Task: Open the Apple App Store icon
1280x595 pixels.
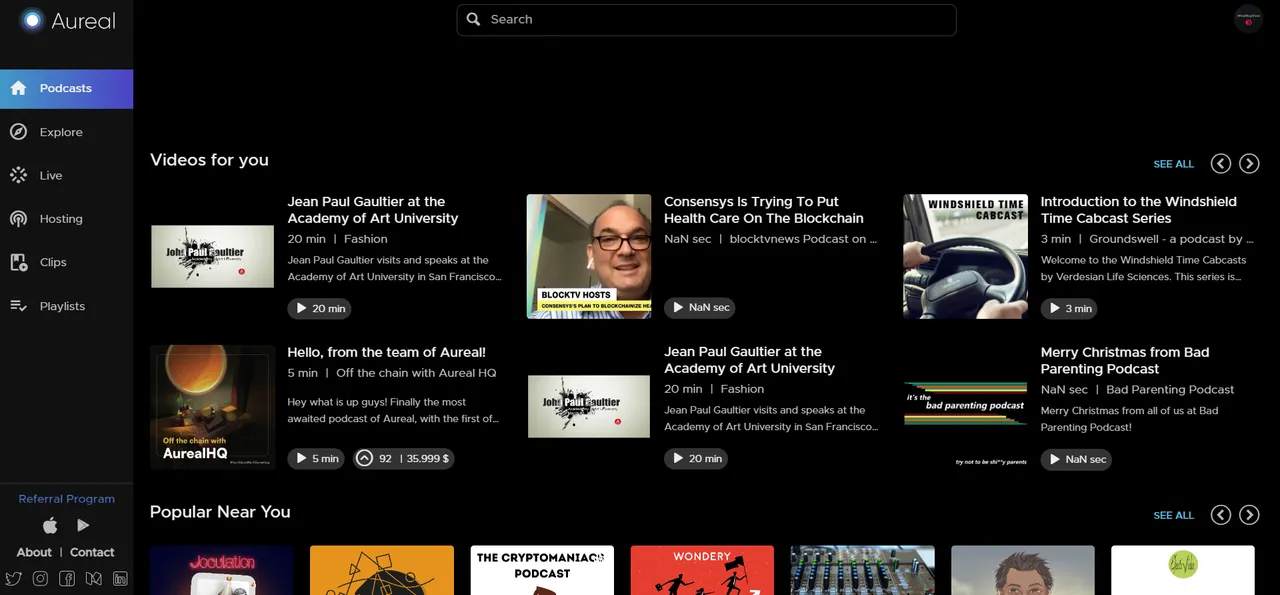Action: [x=50, y=525]
